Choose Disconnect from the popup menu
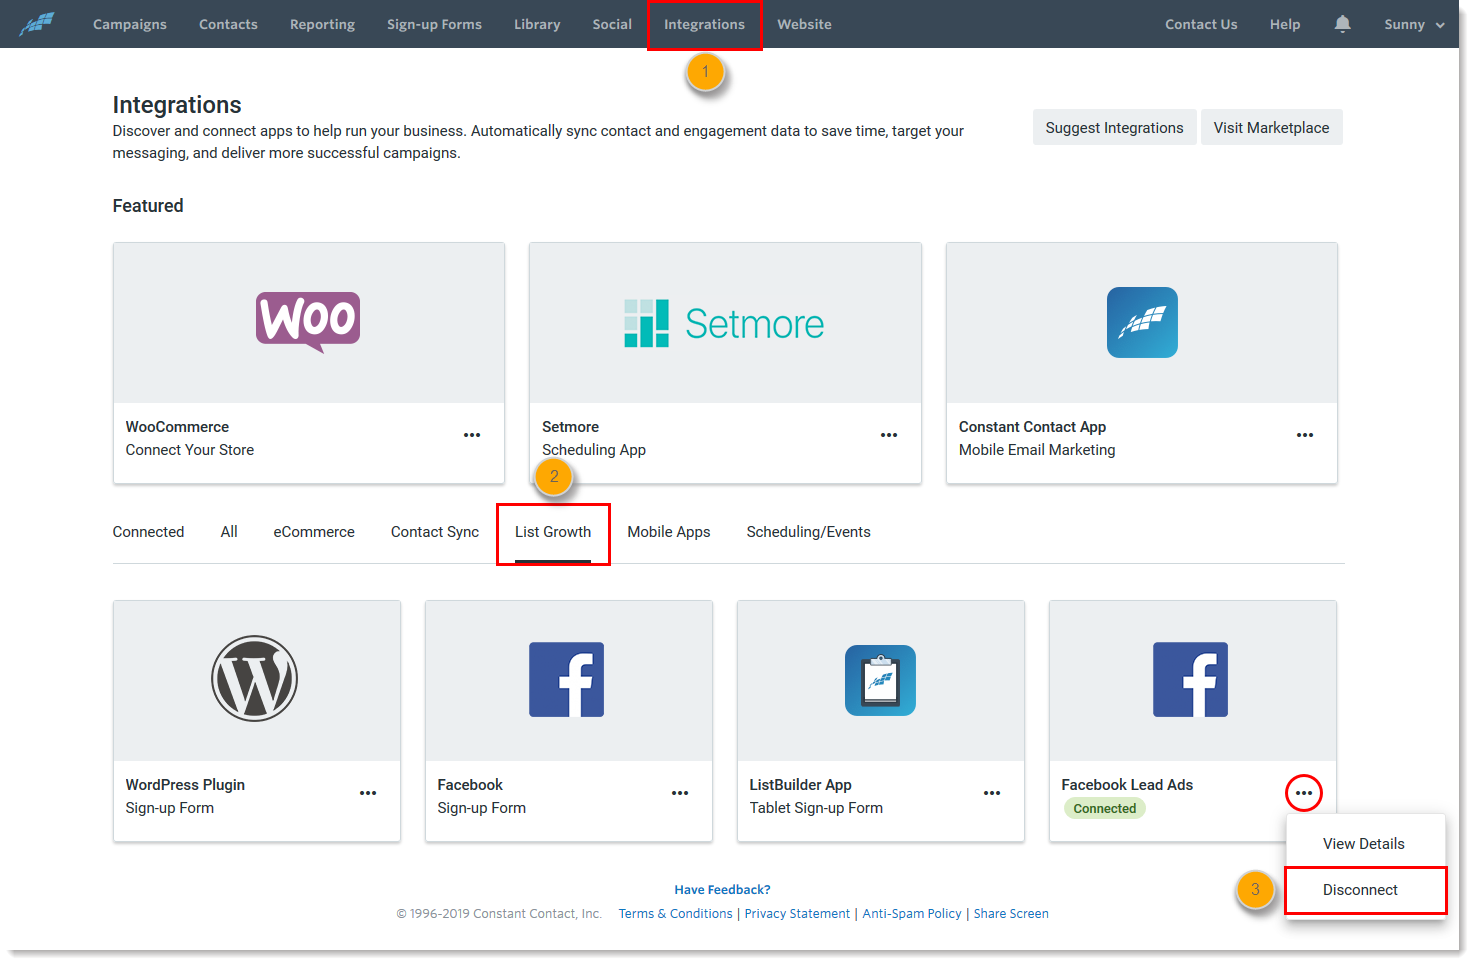The image size is (1474, 965). tap(1360, 890)
